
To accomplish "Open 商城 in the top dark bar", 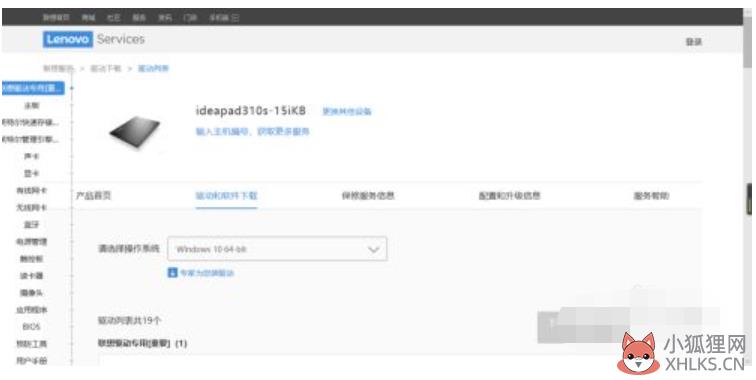I will tap(88, 18).
